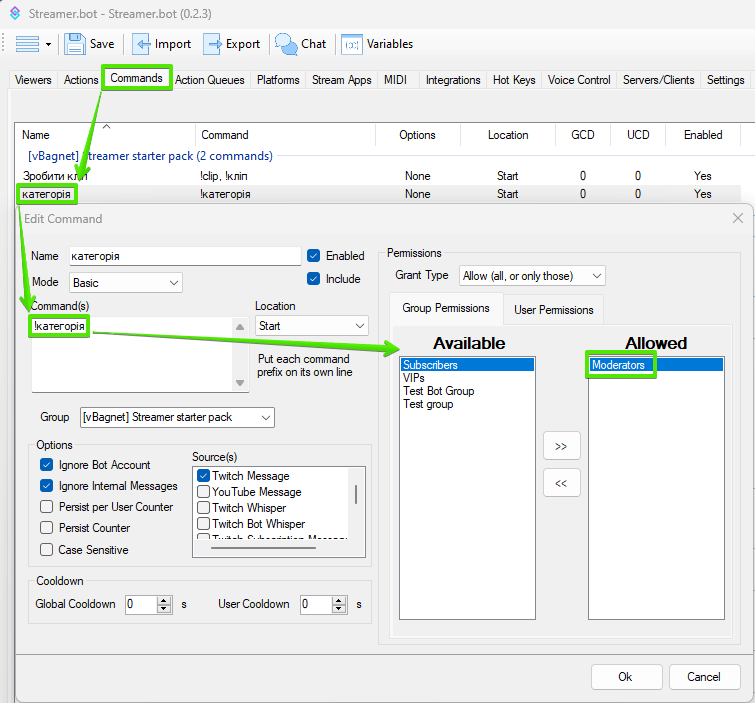Select VIPs in Available list
The width and height of the screenshot is (755, 703).
point(467,378)
